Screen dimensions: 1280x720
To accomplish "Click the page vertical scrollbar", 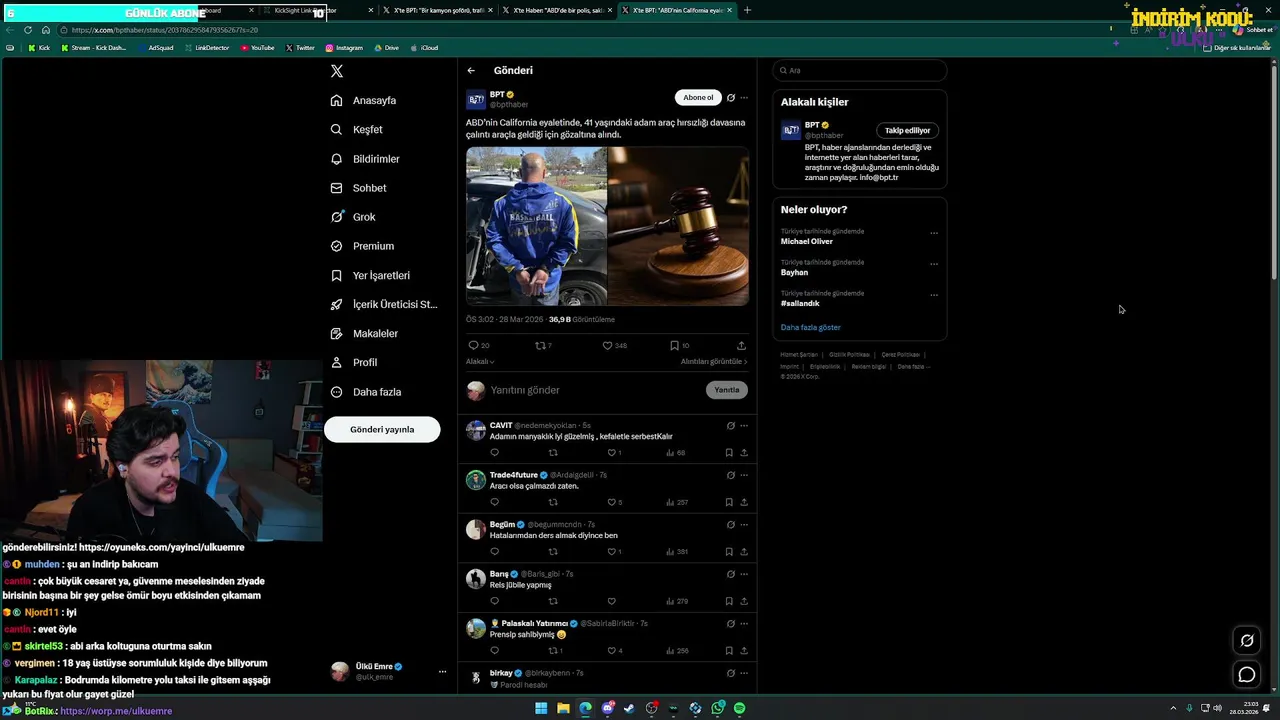I will [1274, 170].
